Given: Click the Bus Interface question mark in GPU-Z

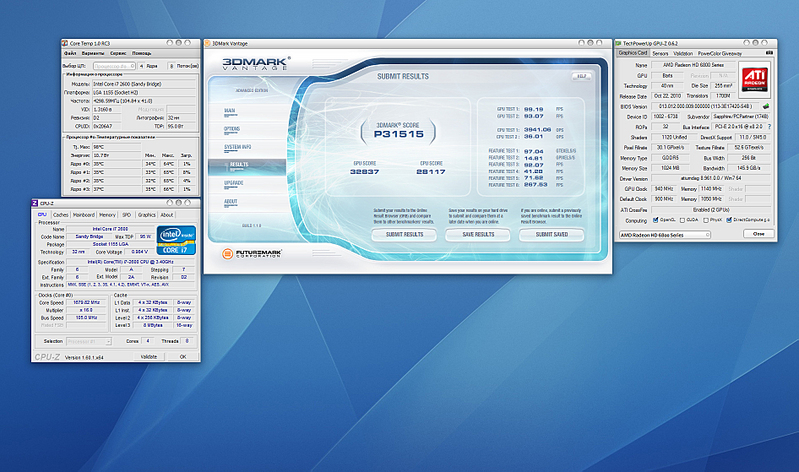Looking at the screenshot, I should click(769, 126).
